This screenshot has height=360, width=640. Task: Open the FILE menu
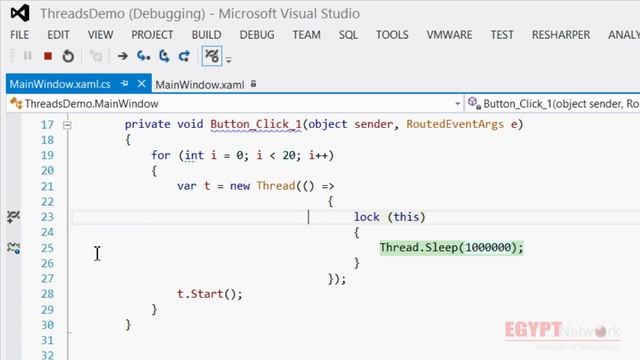click(20, 35)
